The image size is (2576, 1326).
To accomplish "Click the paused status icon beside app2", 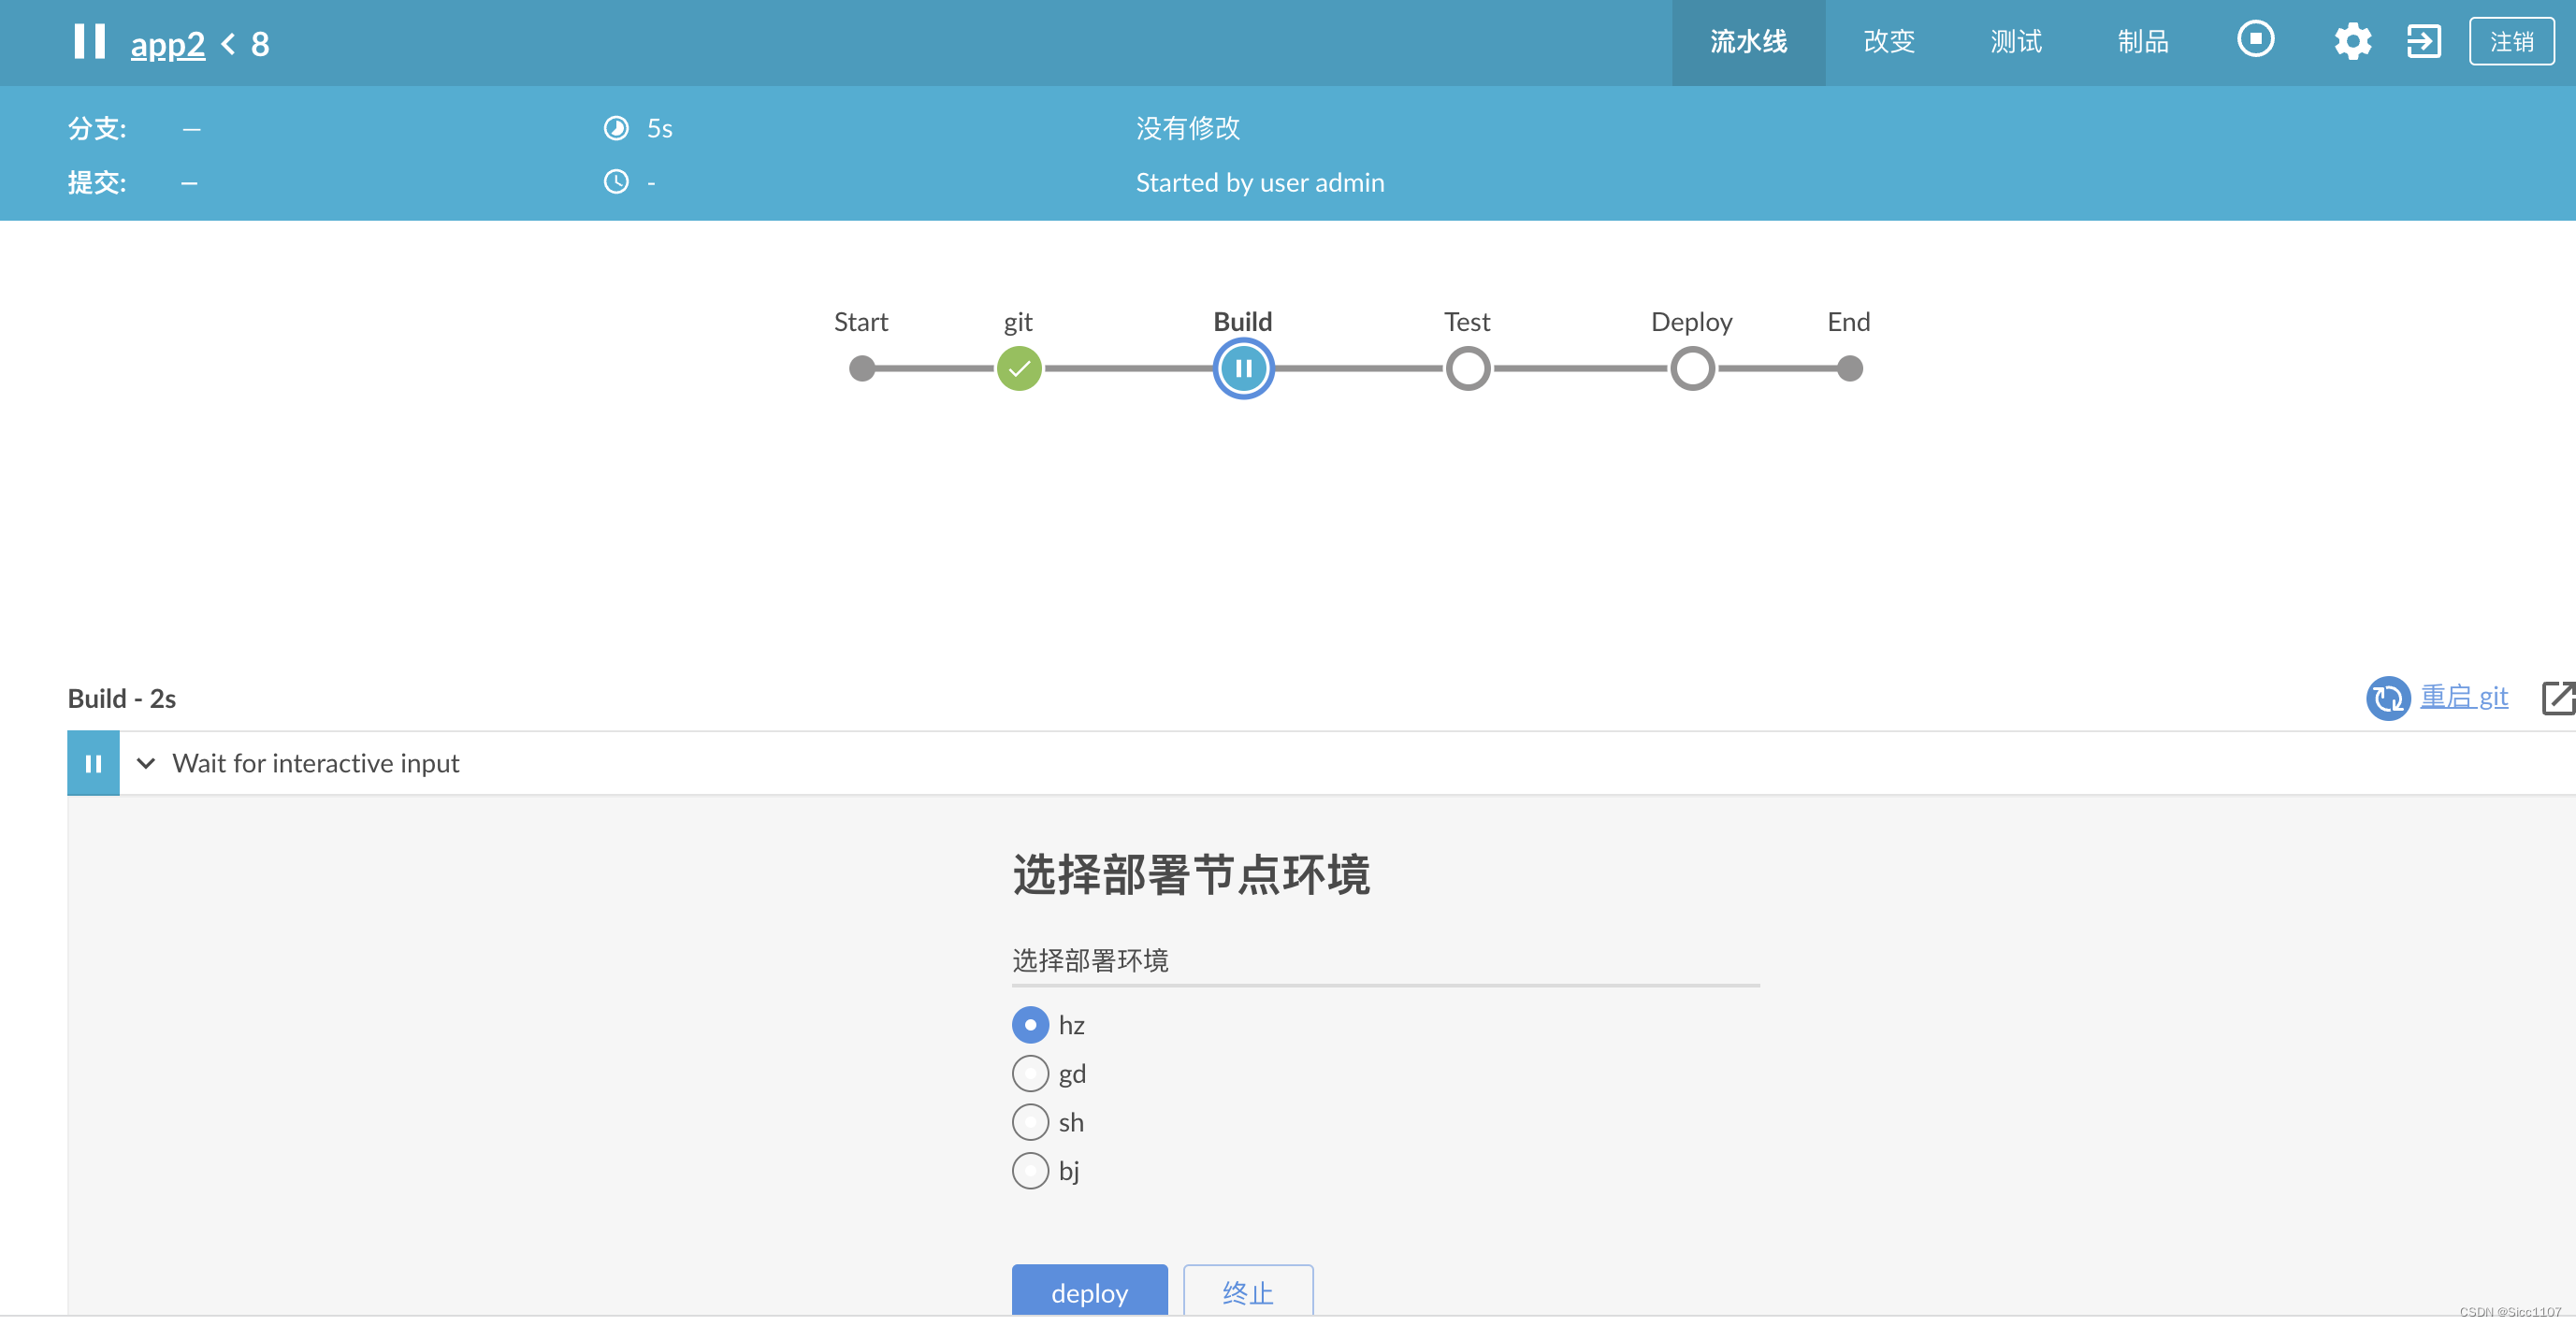I will 89,41.
